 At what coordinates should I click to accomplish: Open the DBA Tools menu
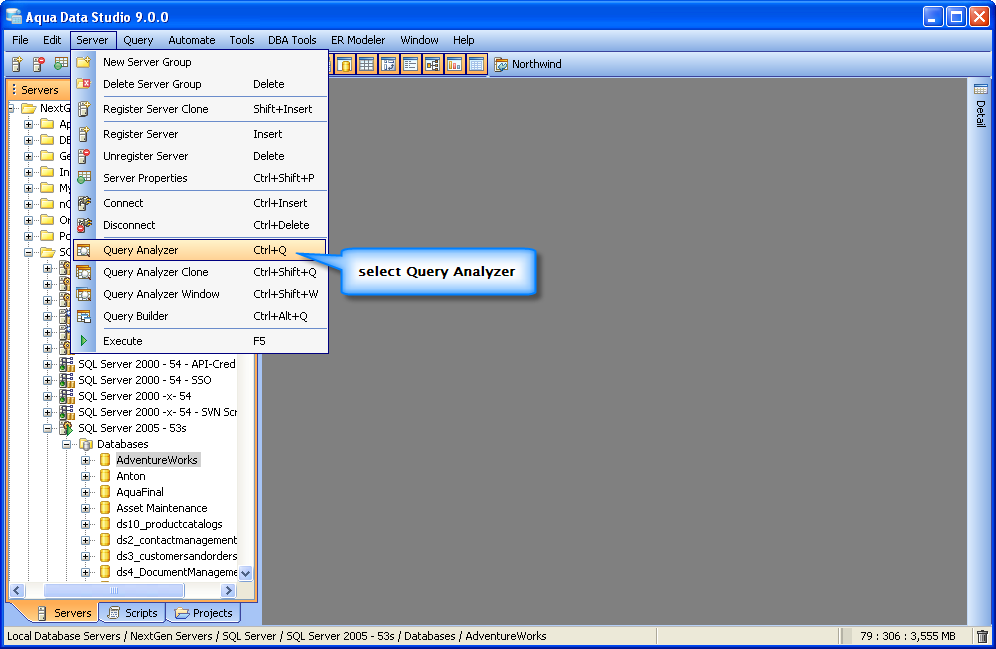(292, 40)
